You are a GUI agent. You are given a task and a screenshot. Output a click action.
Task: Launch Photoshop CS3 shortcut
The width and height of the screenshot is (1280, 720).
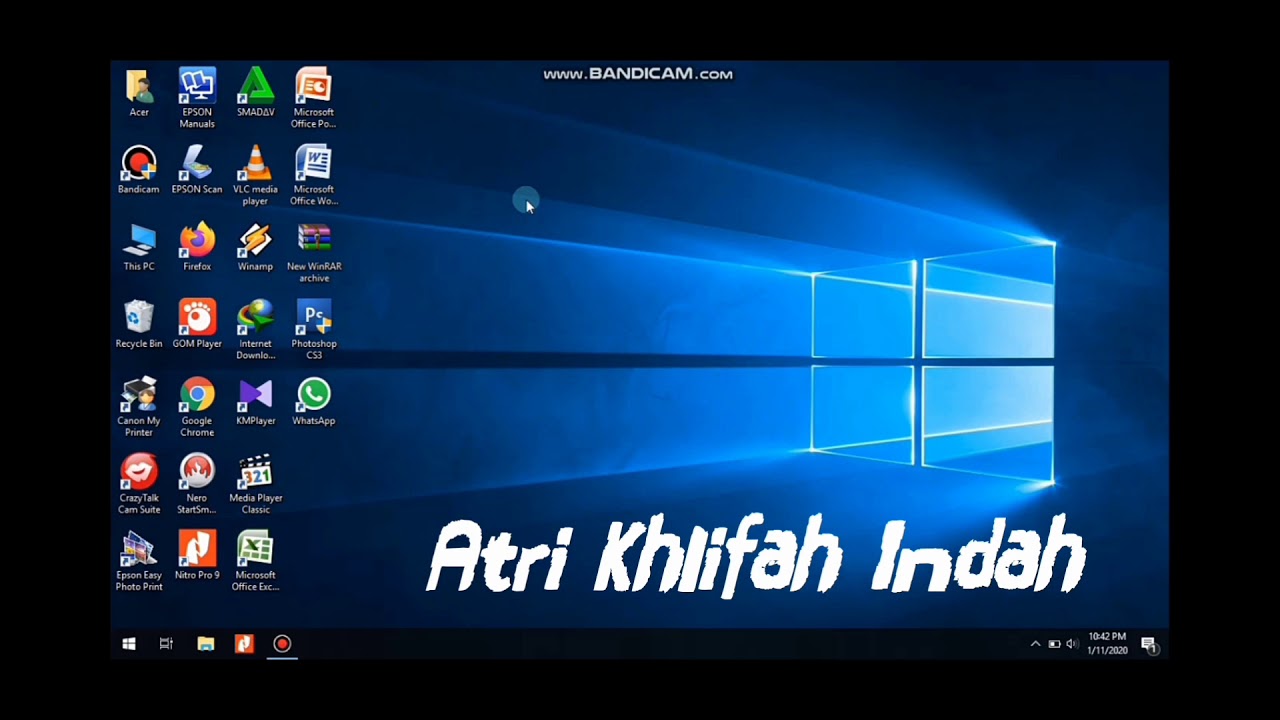[313, 330]
